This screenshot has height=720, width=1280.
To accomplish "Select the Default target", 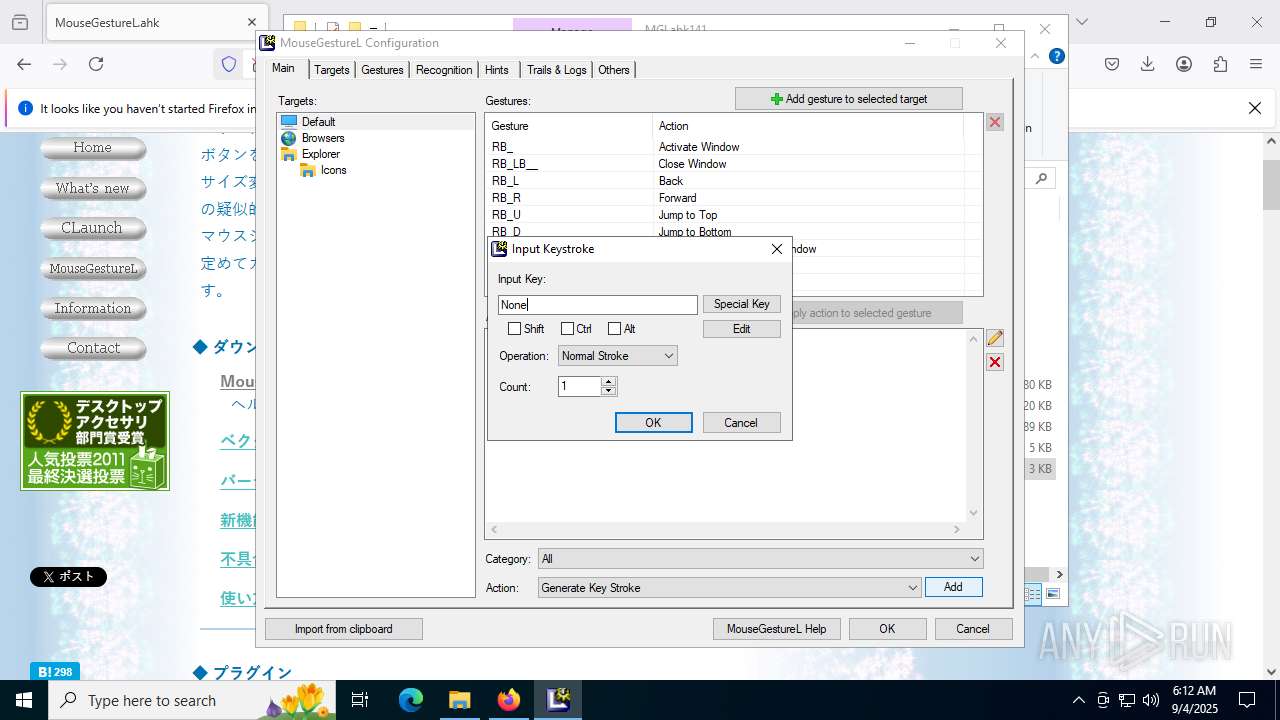I will [318, 122].
